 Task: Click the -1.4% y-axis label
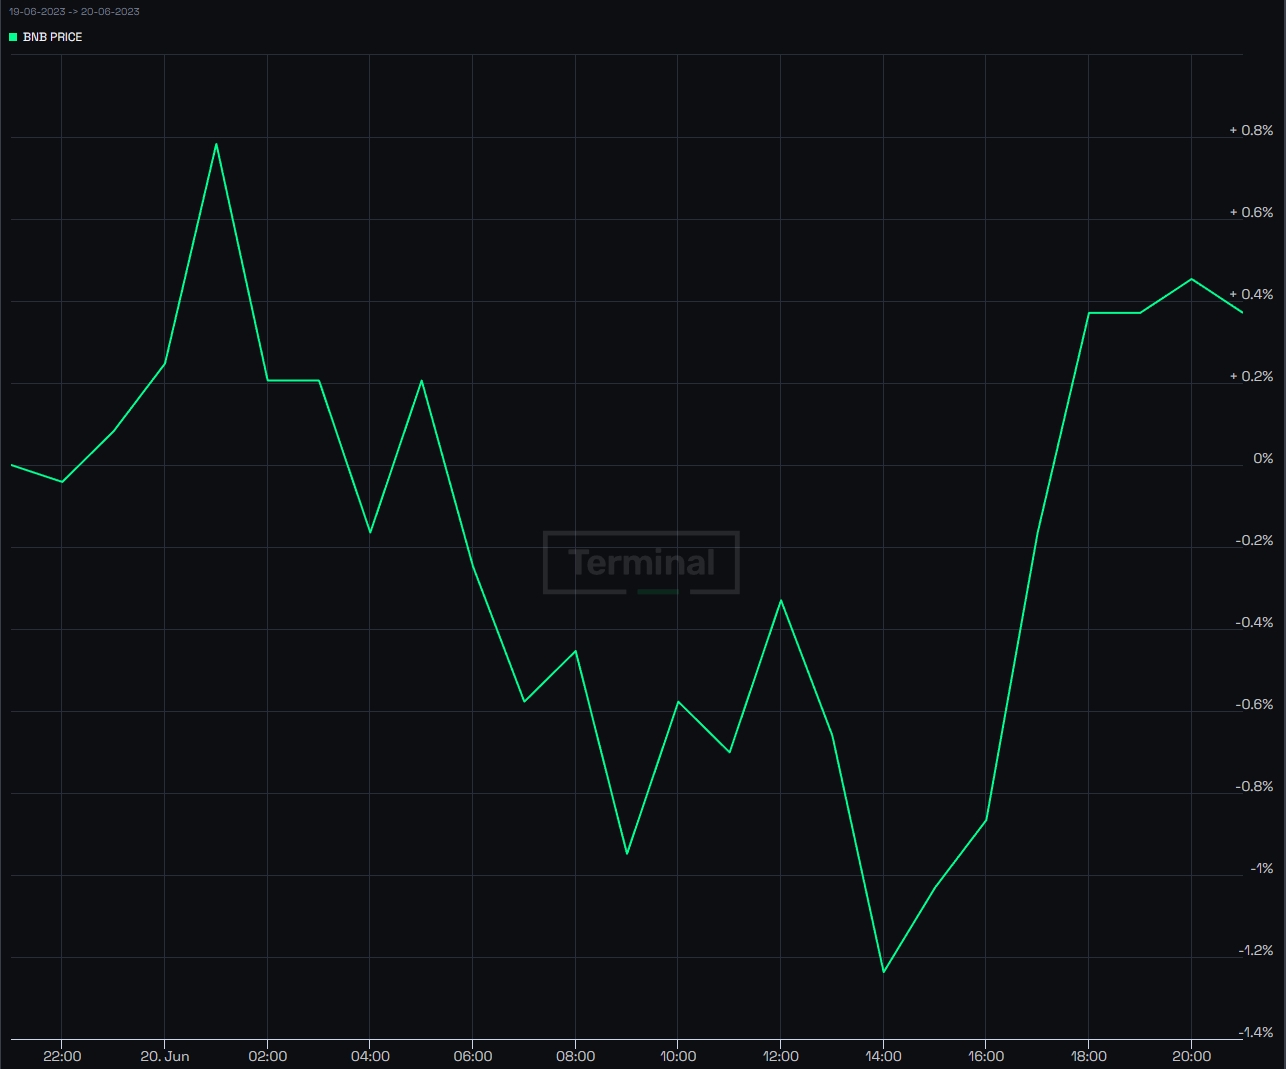tap(1256, 1032)
